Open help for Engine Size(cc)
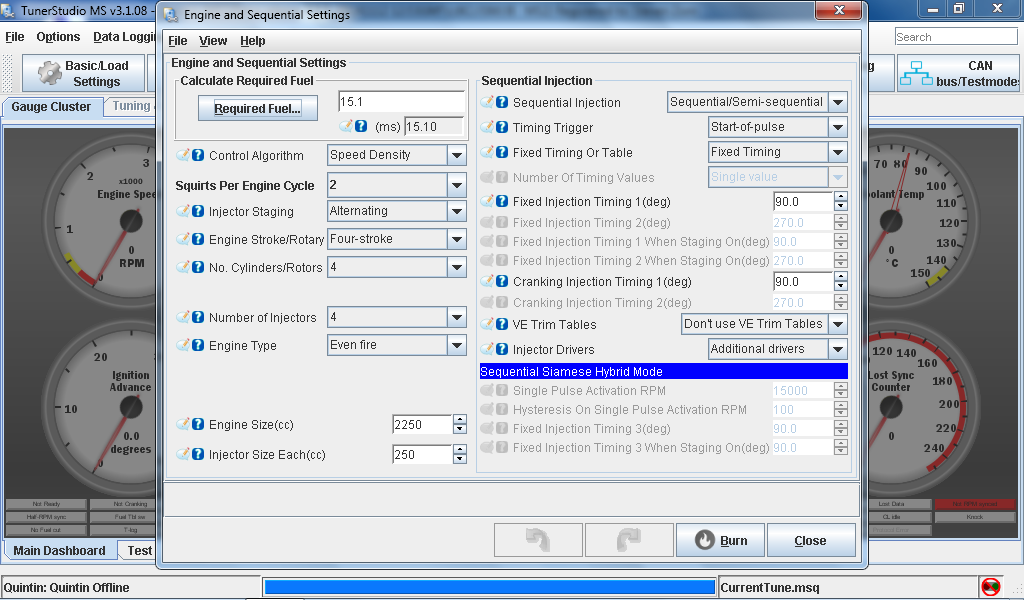 point(198,424)
